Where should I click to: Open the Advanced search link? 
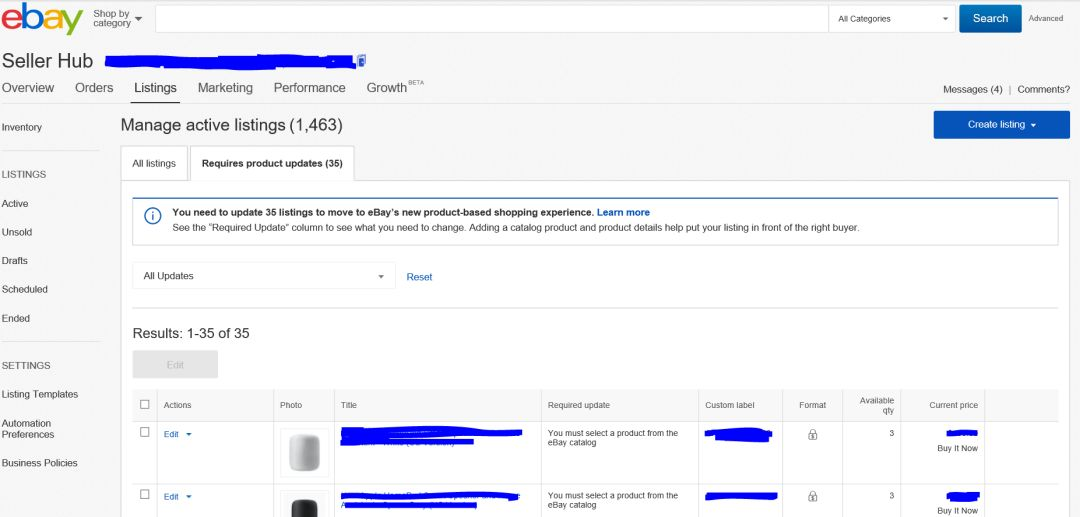tap(1046, 19)
